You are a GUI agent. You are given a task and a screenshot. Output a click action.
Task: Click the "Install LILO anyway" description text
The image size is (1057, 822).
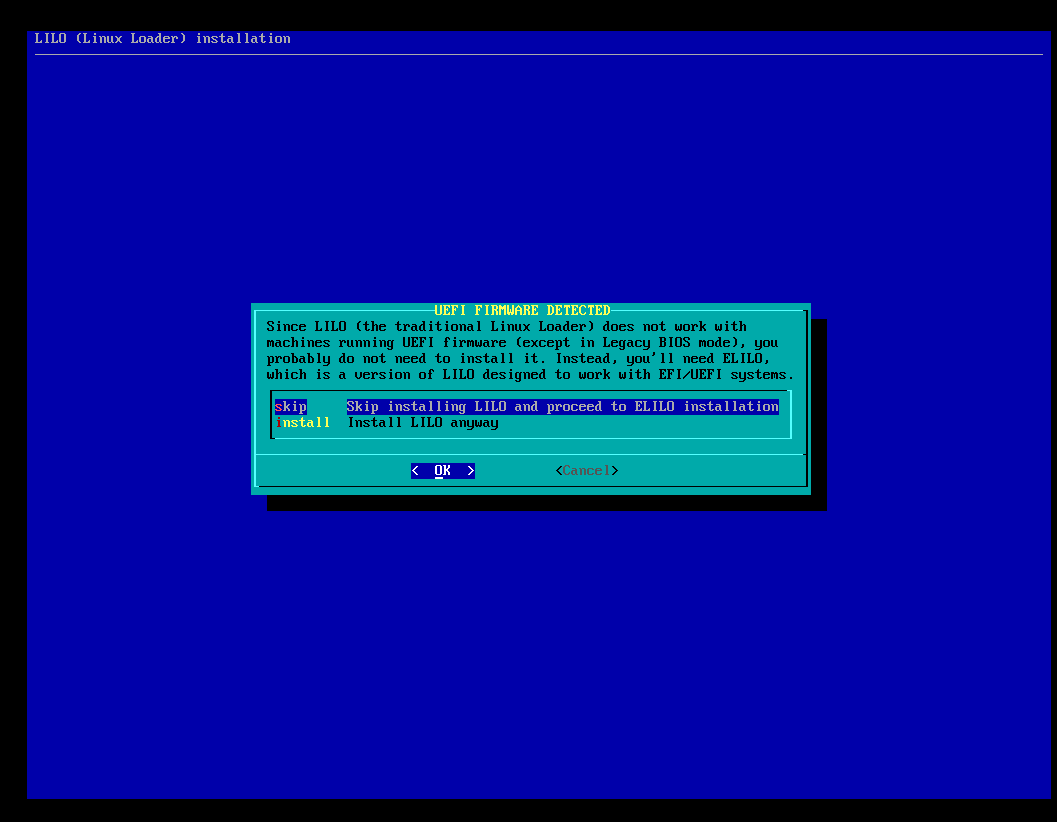tap(422, 423)
